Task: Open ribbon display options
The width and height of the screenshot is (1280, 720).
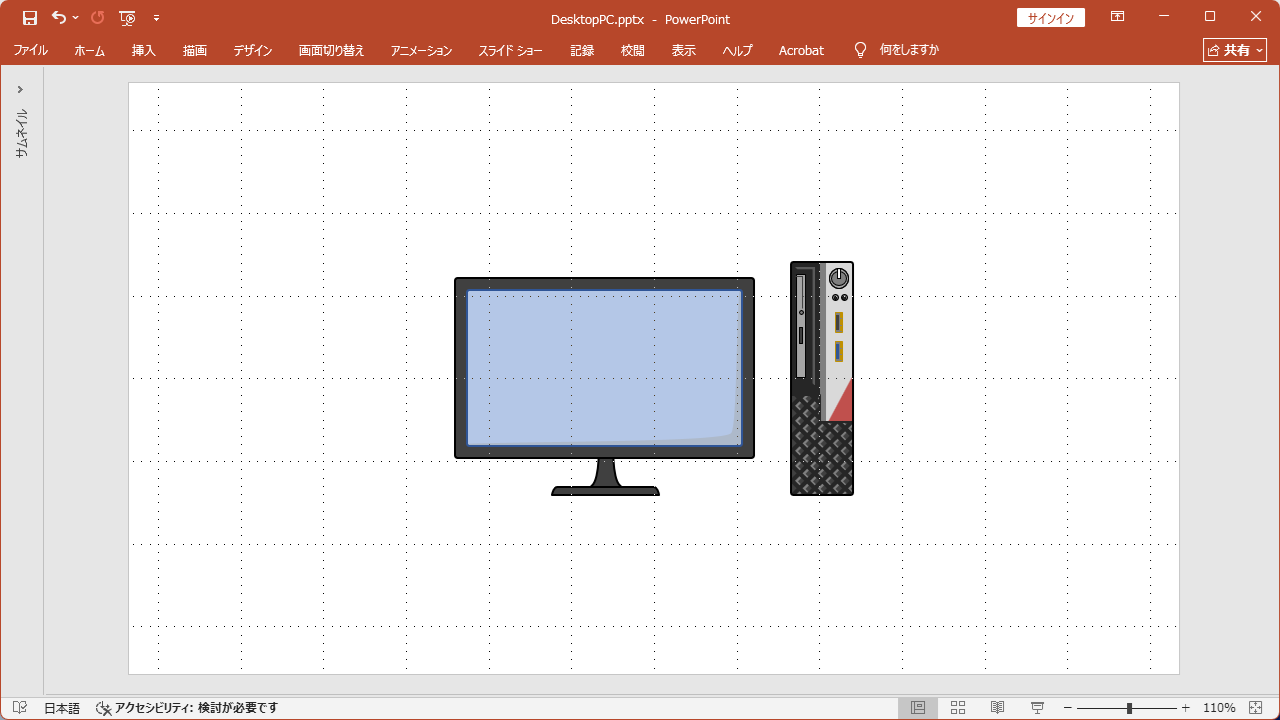Action: click(x=1117, y=17)
